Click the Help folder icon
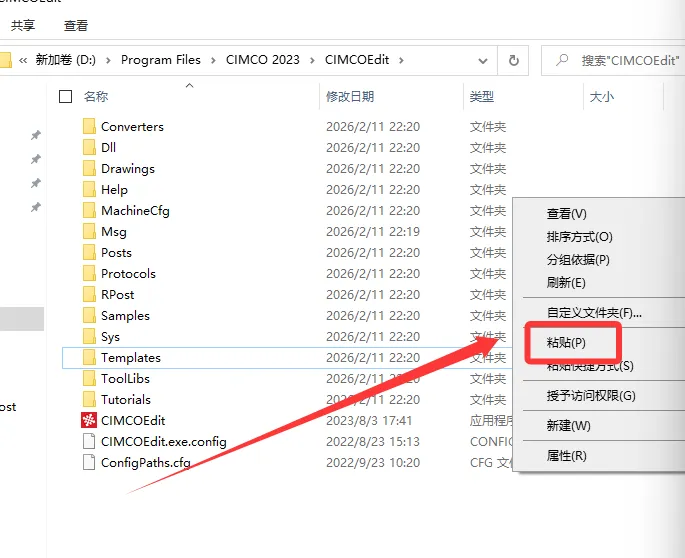685x558 pixels. (x=89, y=189)
